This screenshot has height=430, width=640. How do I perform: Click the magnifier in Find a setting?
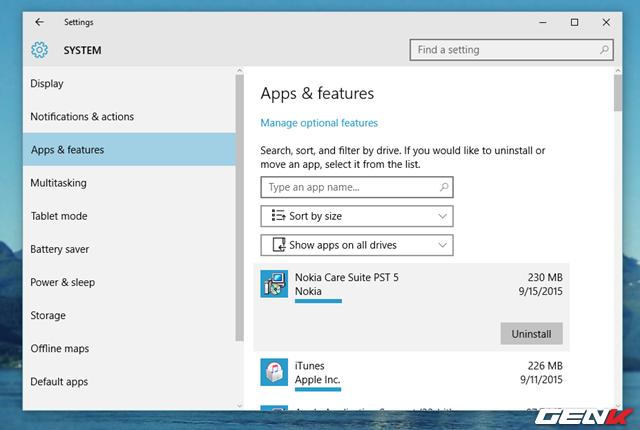tap(604, 50)
